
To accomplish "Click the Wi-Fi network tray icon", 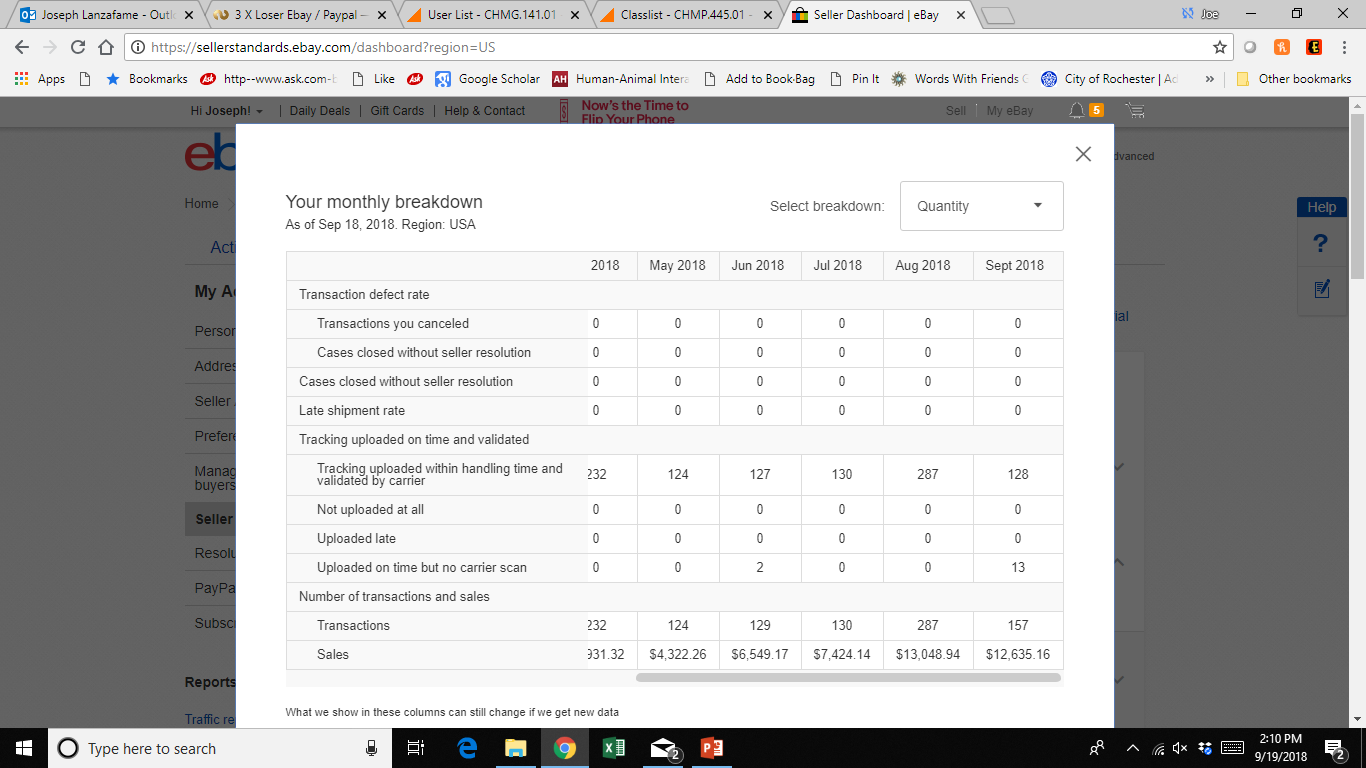I will [1157, 748].
